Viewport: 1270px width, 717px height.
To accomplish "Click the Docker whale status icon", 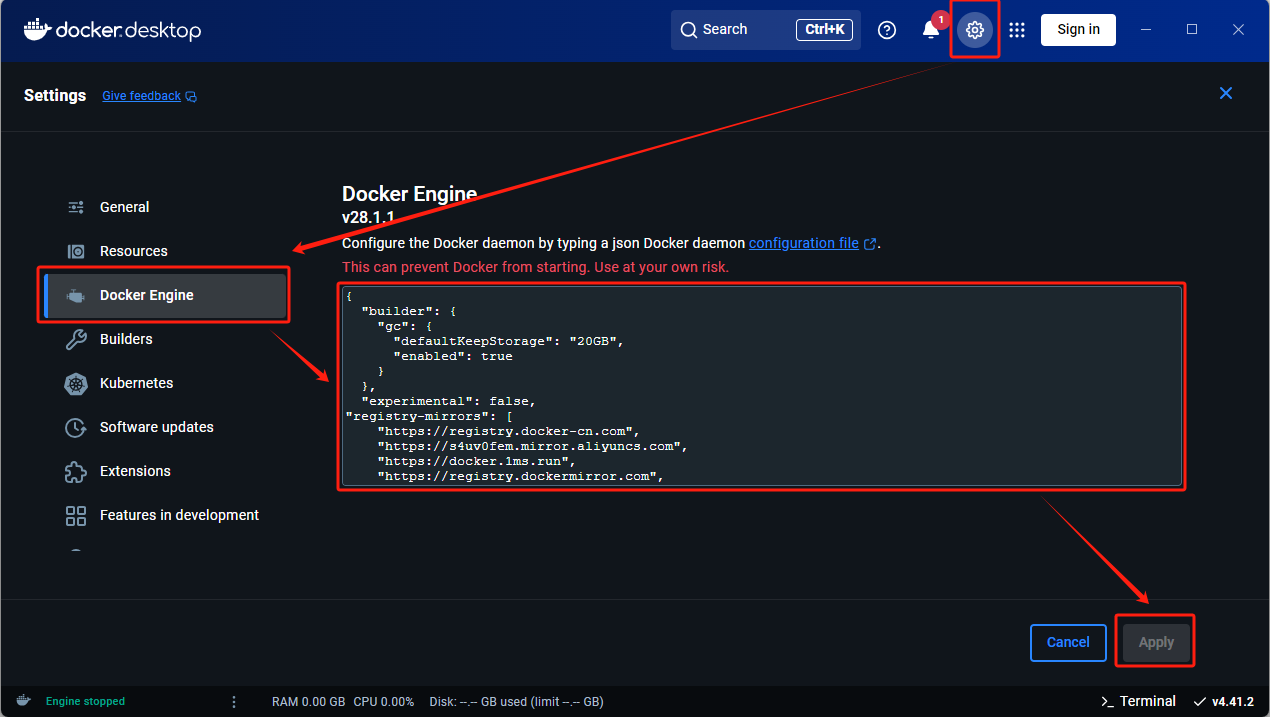I will [x=23, y=701].
